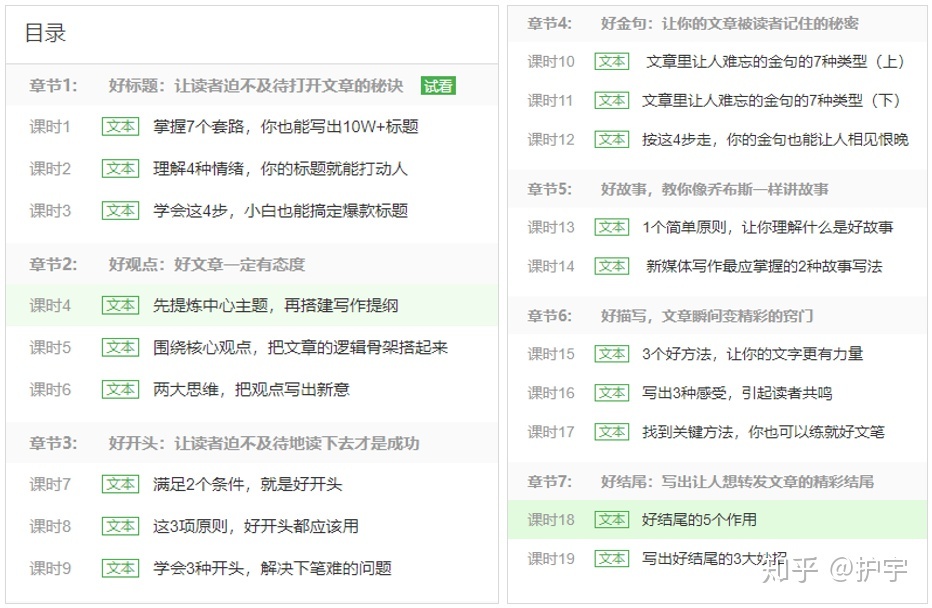Select chapter heading 好结尾：写出让人想转发文章的精彩结尾
The width and height of the screenshot is (932, 608).
click(737, 481)
